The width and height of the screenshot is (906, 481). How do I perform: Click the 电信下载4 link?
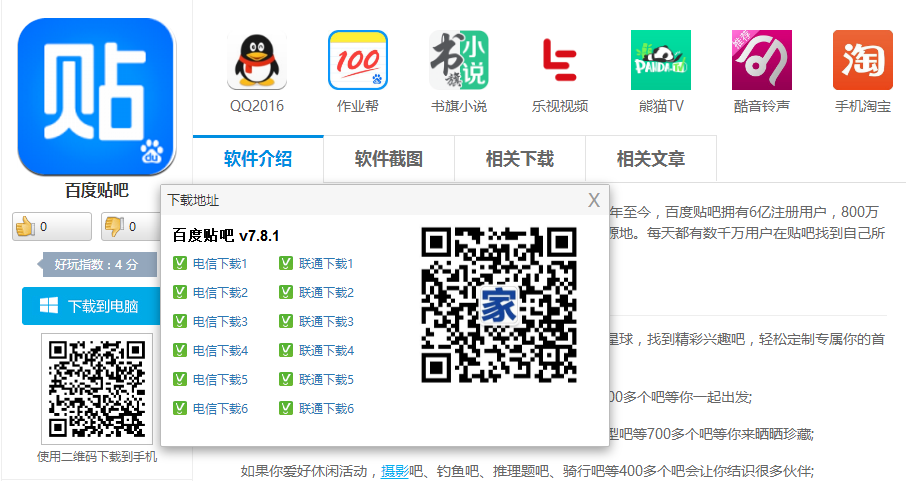(220, 351)
